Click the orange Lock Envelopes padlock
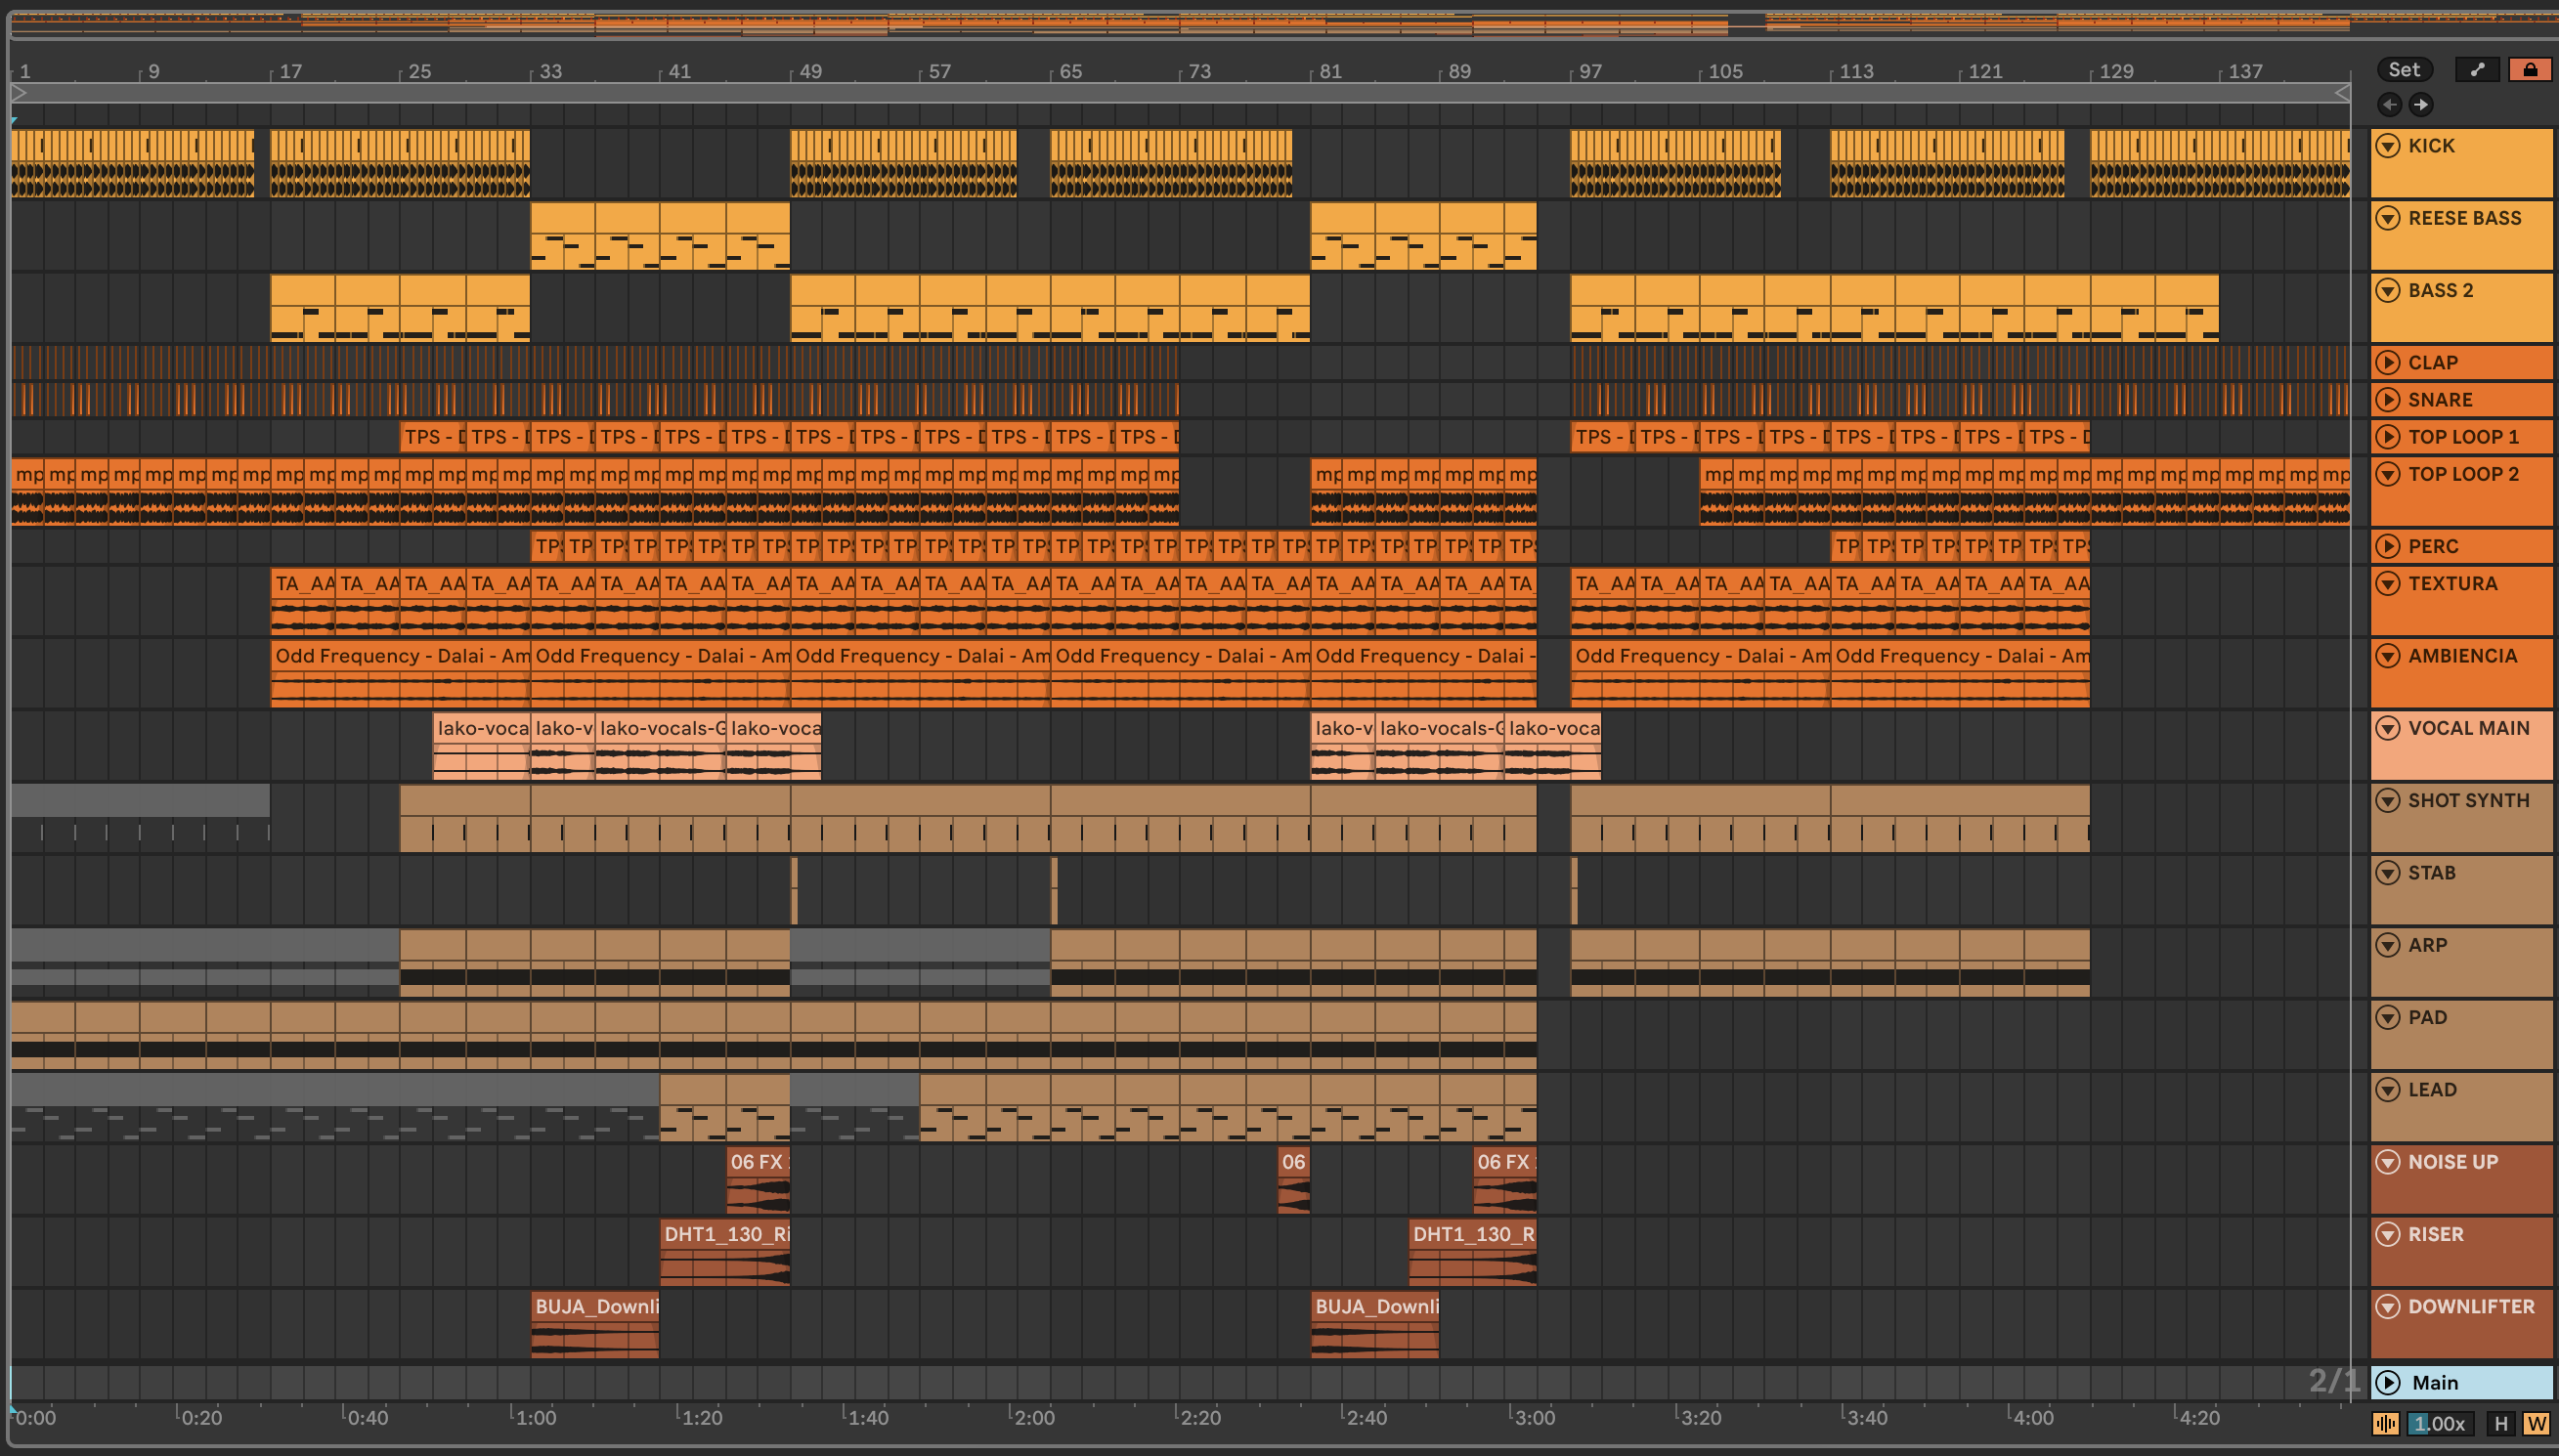 click(x=2529, y=69)
